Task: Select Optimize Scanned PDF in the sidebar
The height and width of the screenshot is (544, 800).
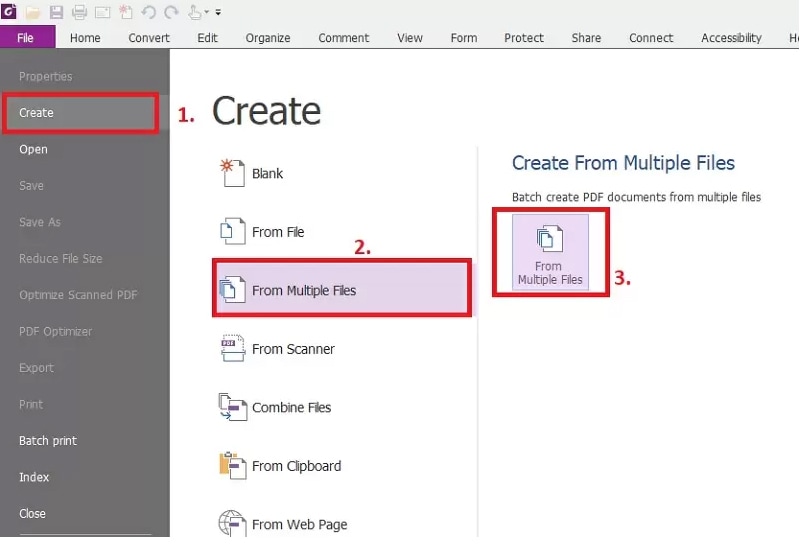Action: [x=78, y=295]
